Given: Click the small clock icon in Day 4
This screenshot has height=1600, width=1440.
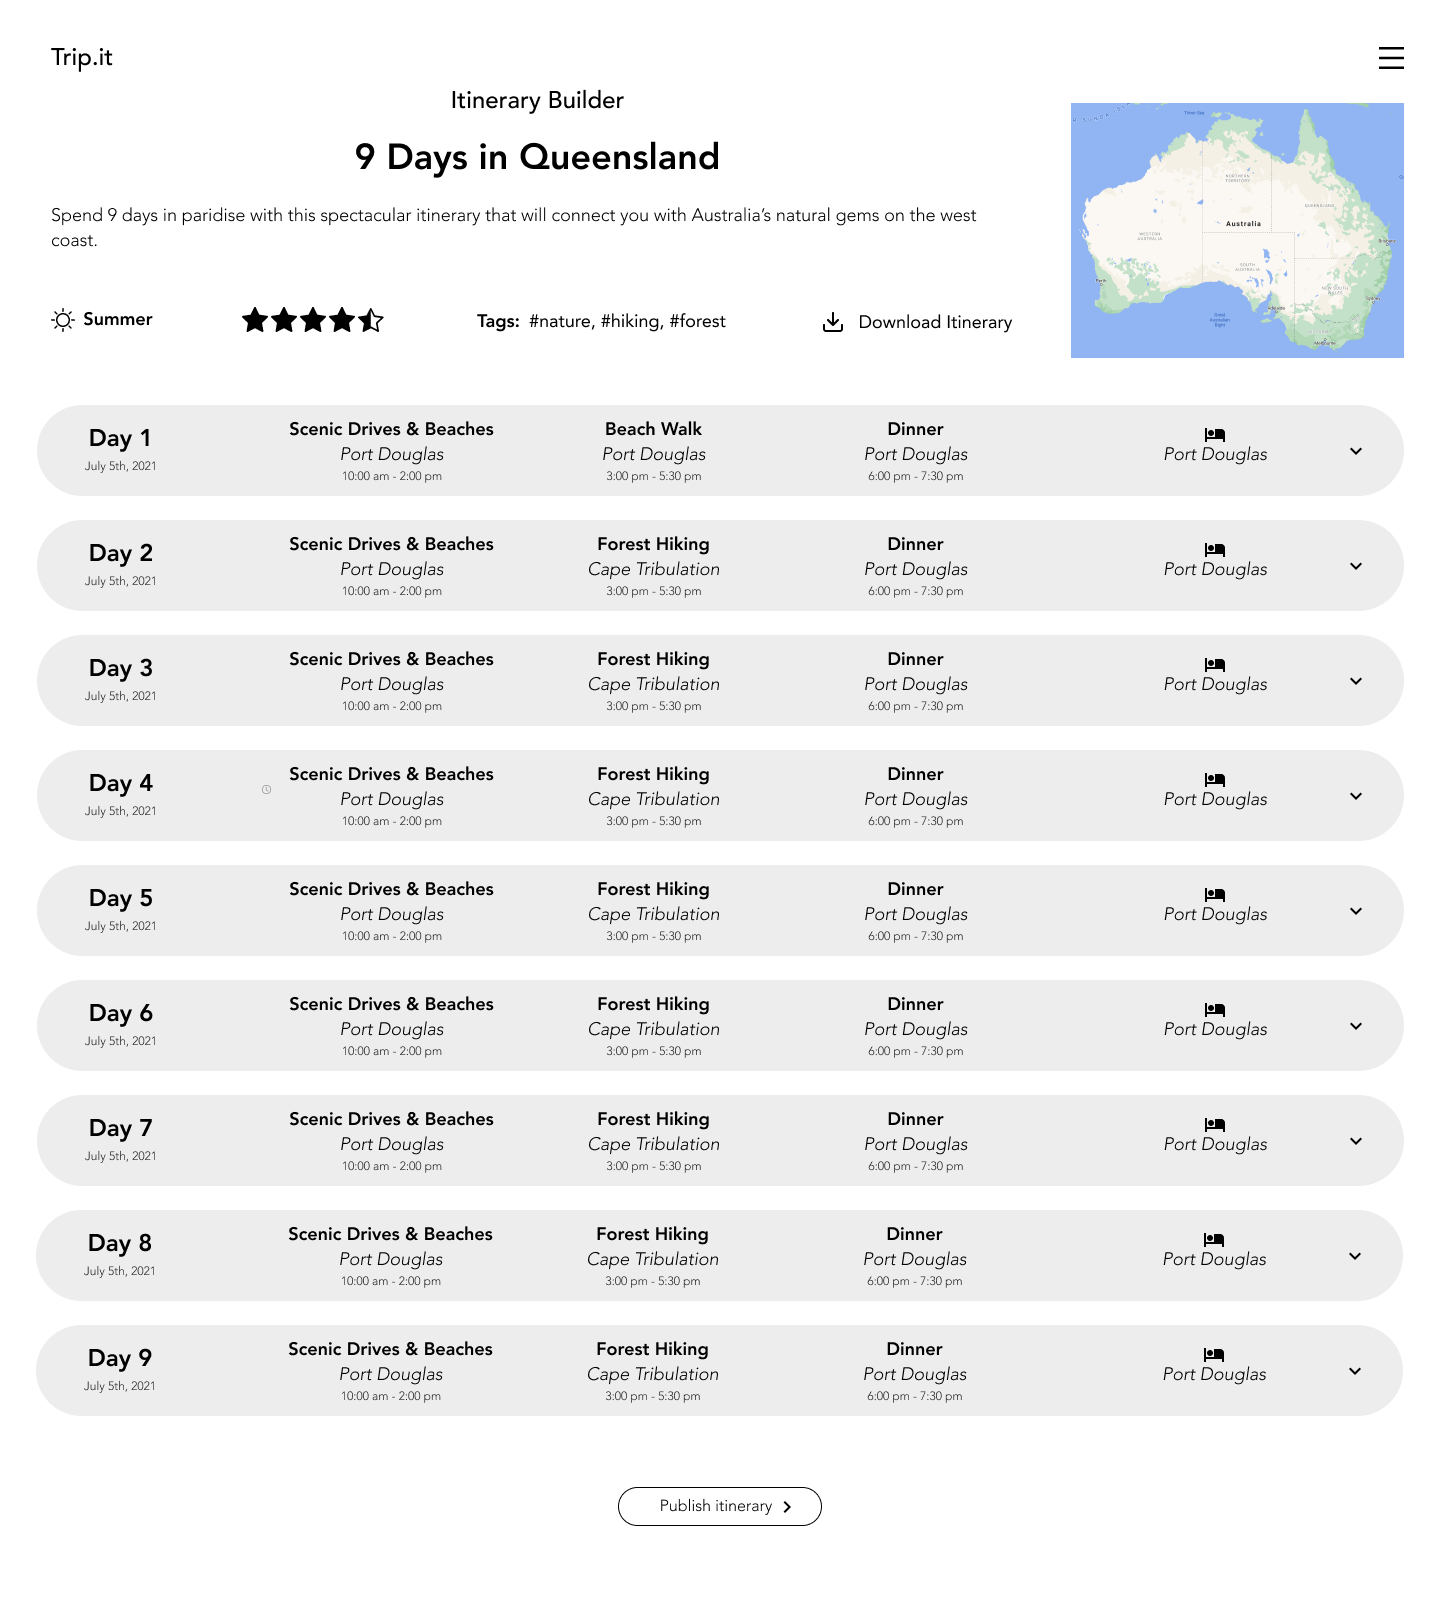Looking at the screenshot, I should click(267, 790).
